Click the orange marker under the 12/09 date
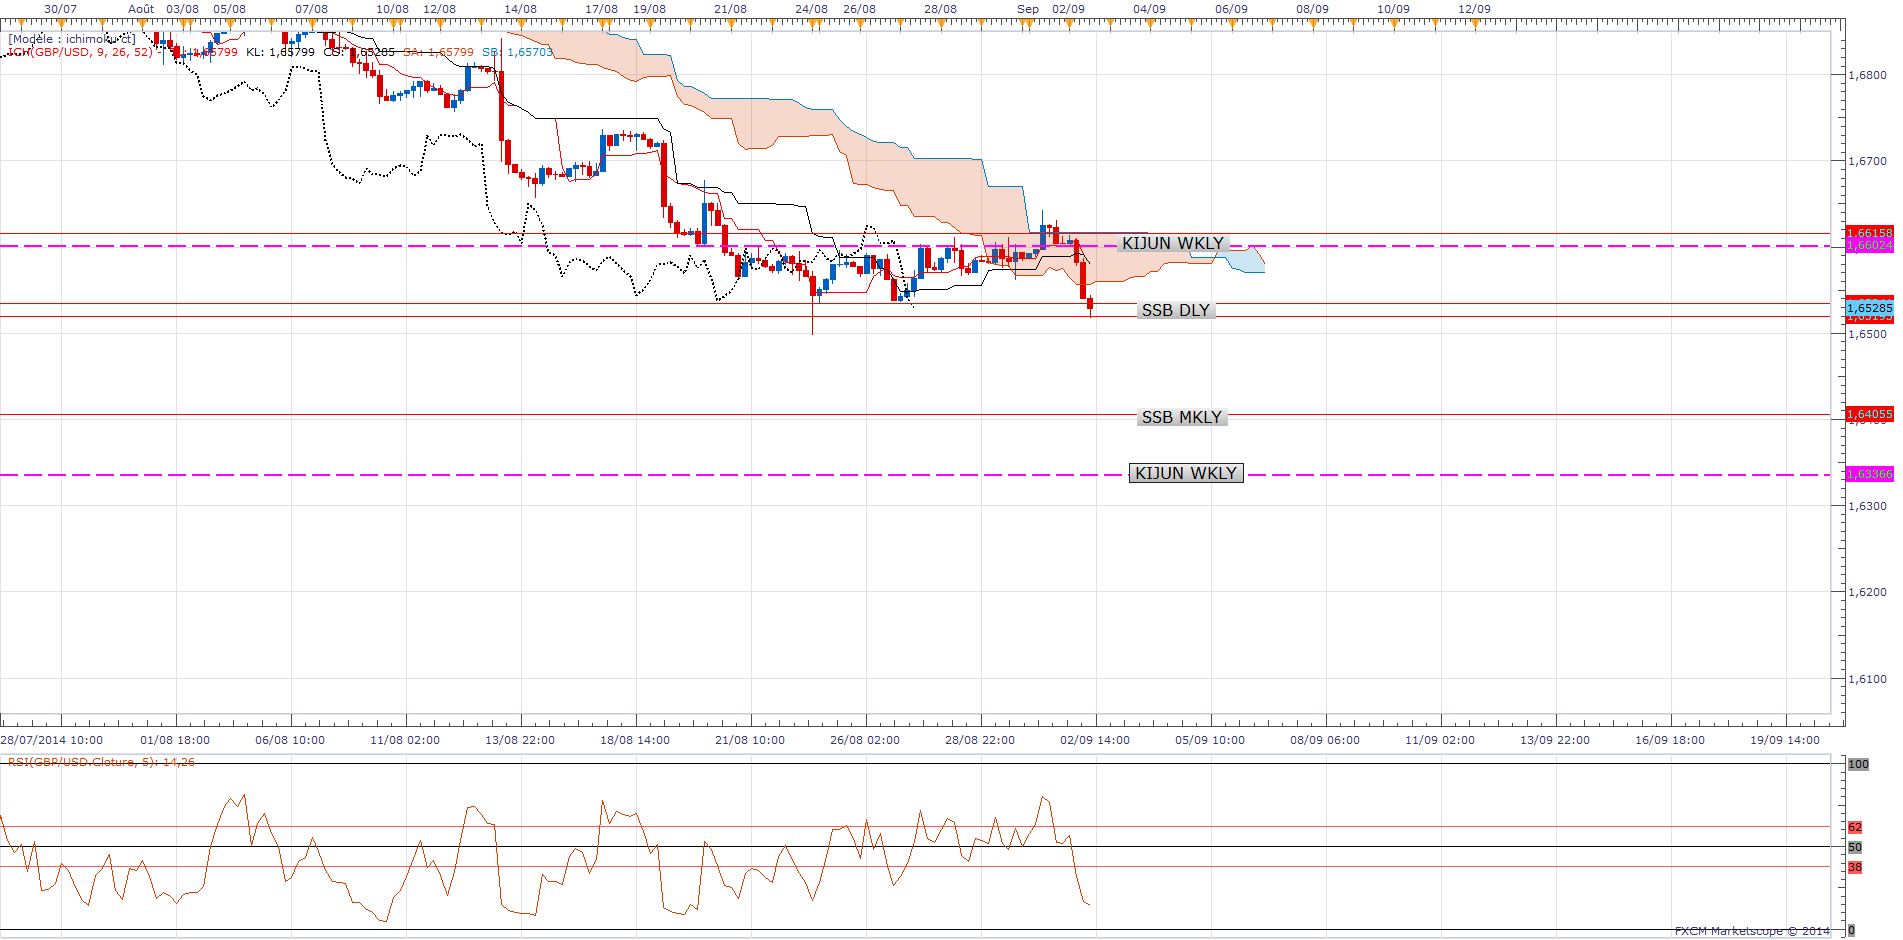Viewport: 1903px width, 940px height. [1474, 23]
